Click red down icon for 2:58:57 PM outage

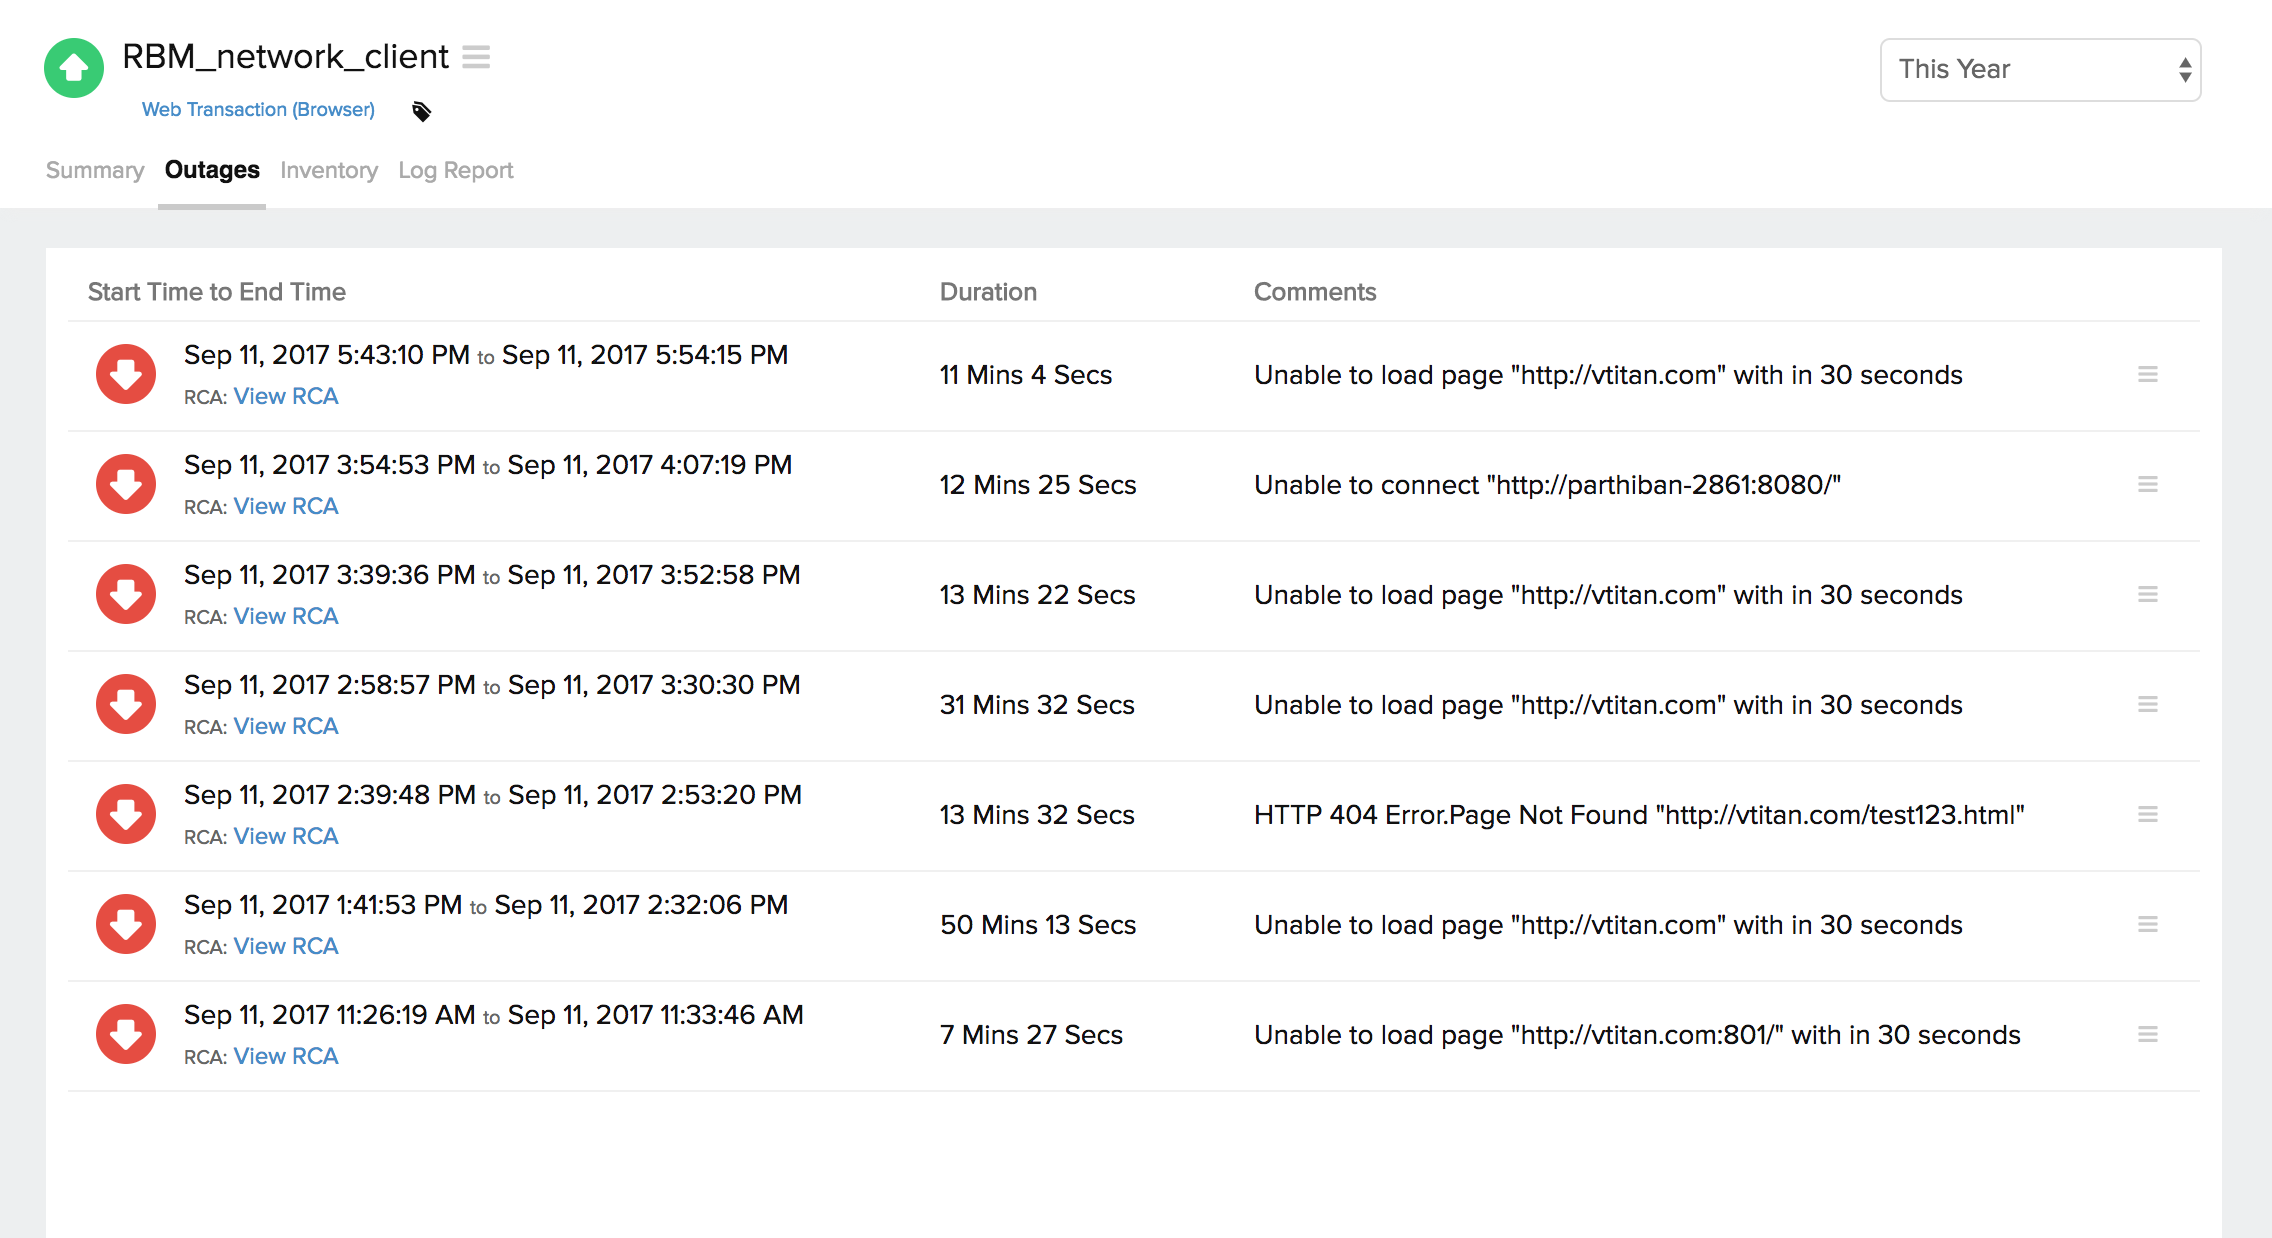tap(126, 704)
